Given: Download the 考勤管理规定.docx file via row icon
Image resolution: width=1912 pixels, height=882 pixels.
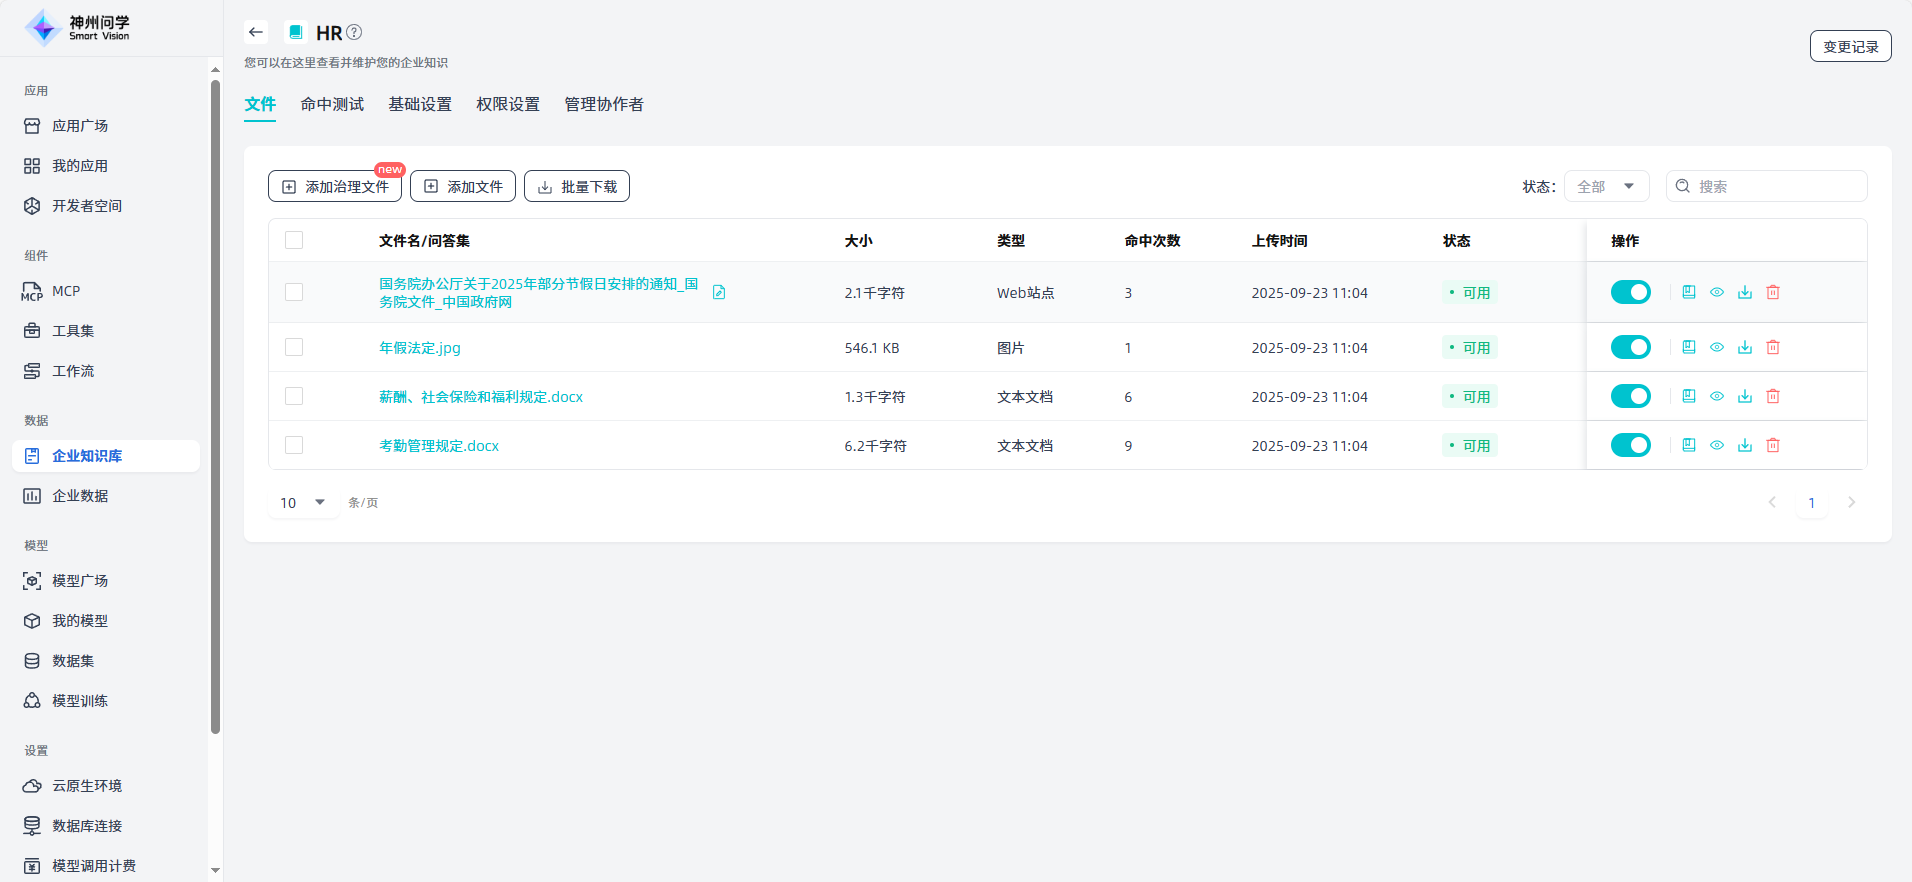Looking at the screenshot, I should (1745, 445).
